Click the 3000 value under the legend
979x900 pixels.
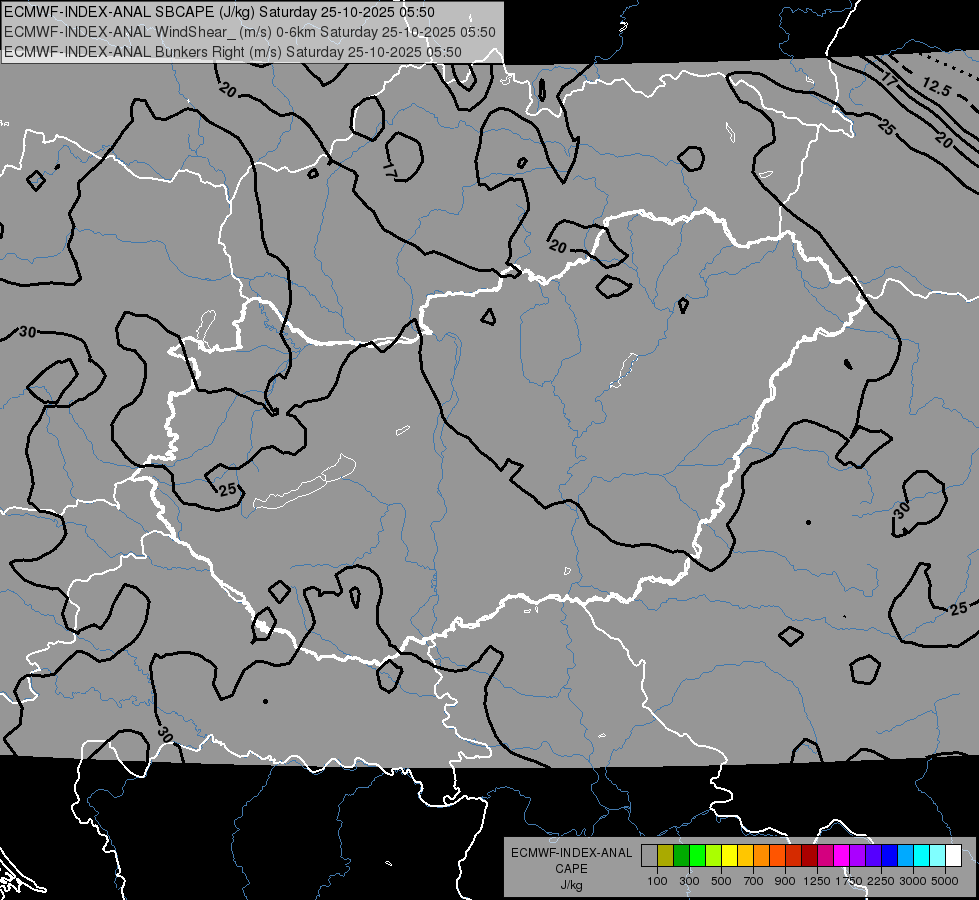click(913, 881)
